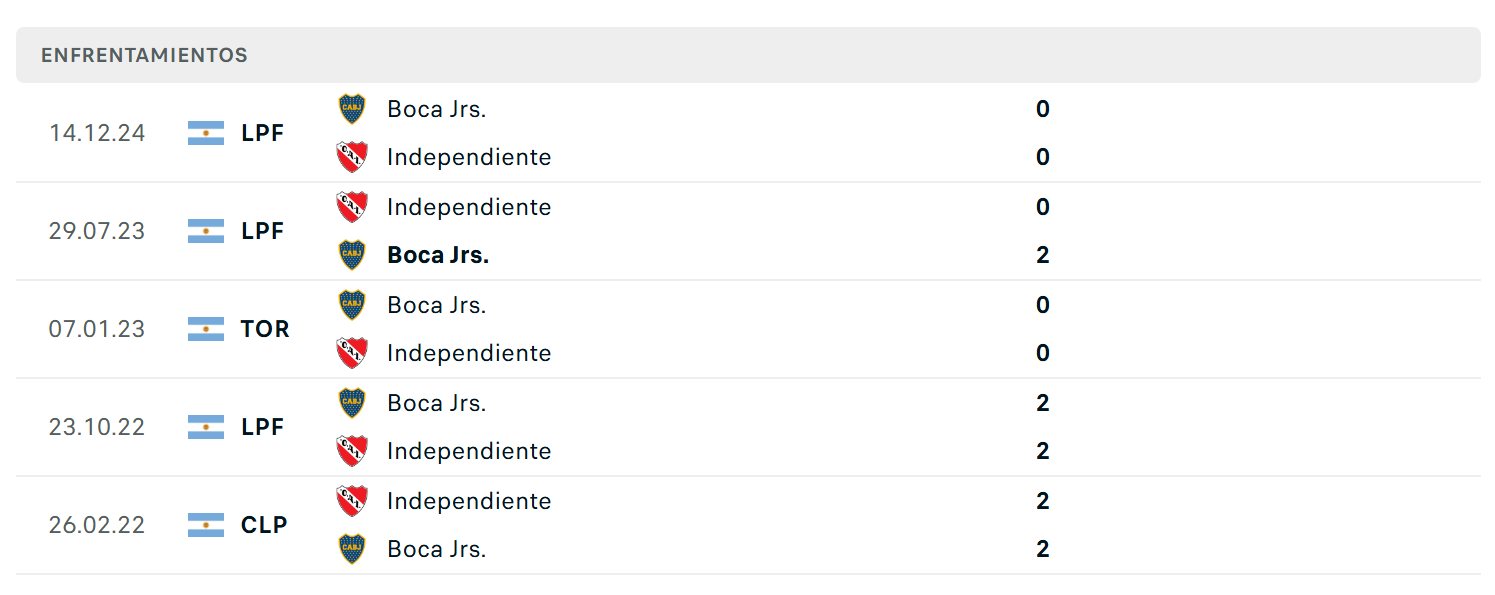Click Boca Jrs. crest in 29.07.23 match

point(352,255)
